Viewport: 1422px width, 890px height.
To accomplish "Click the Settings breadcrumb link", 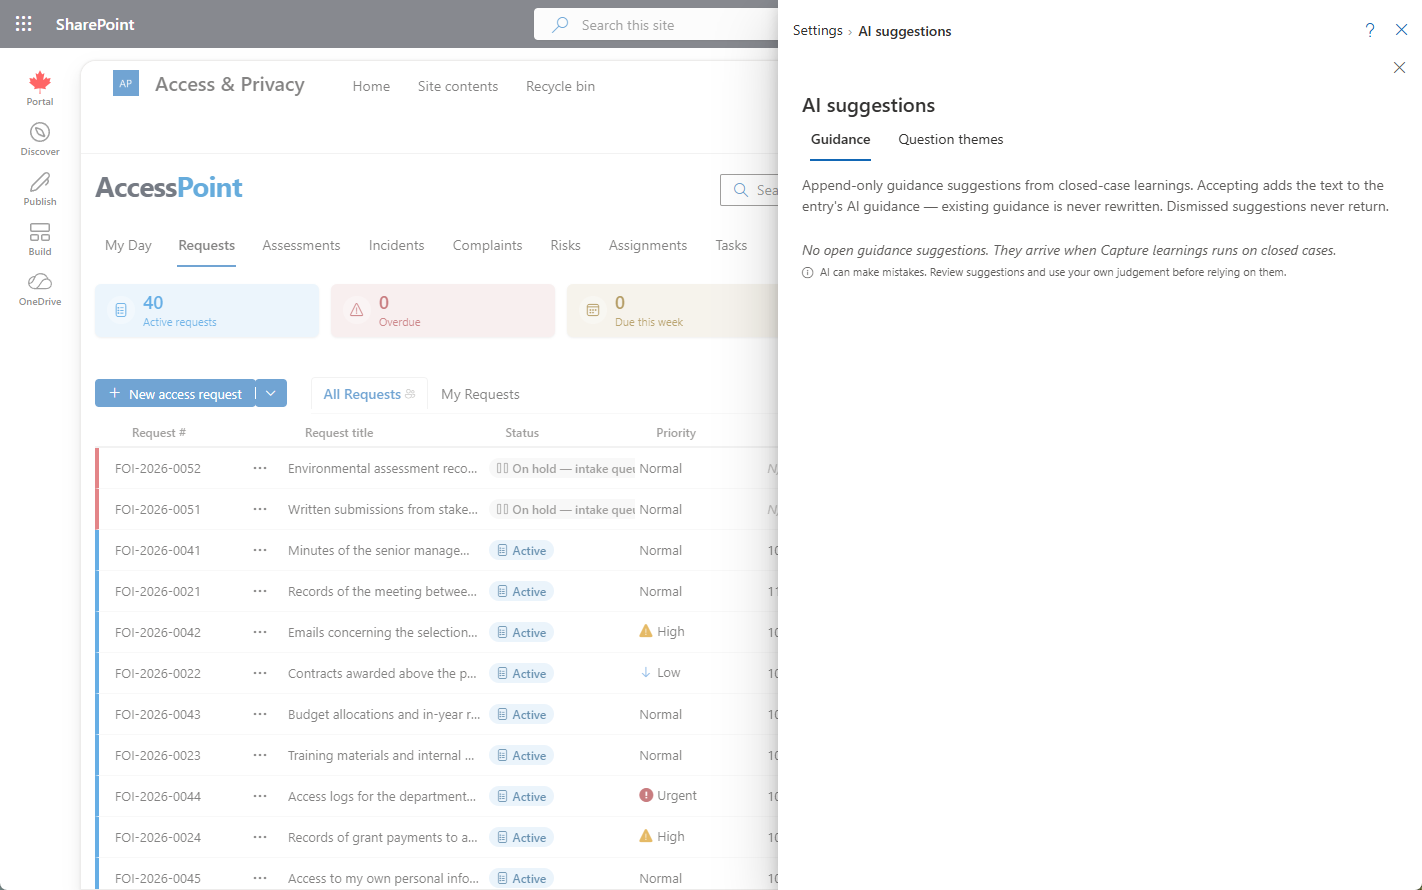I will pyautogui.click(x=818, y=30).
